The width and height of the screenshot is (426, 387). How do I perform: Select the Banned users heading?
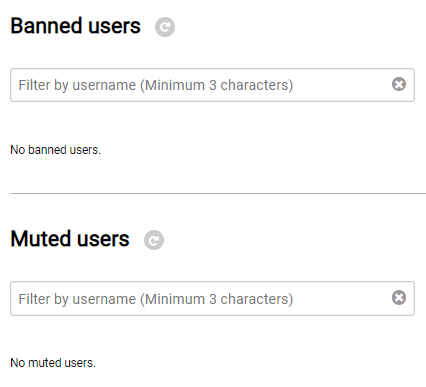(75, 26)
